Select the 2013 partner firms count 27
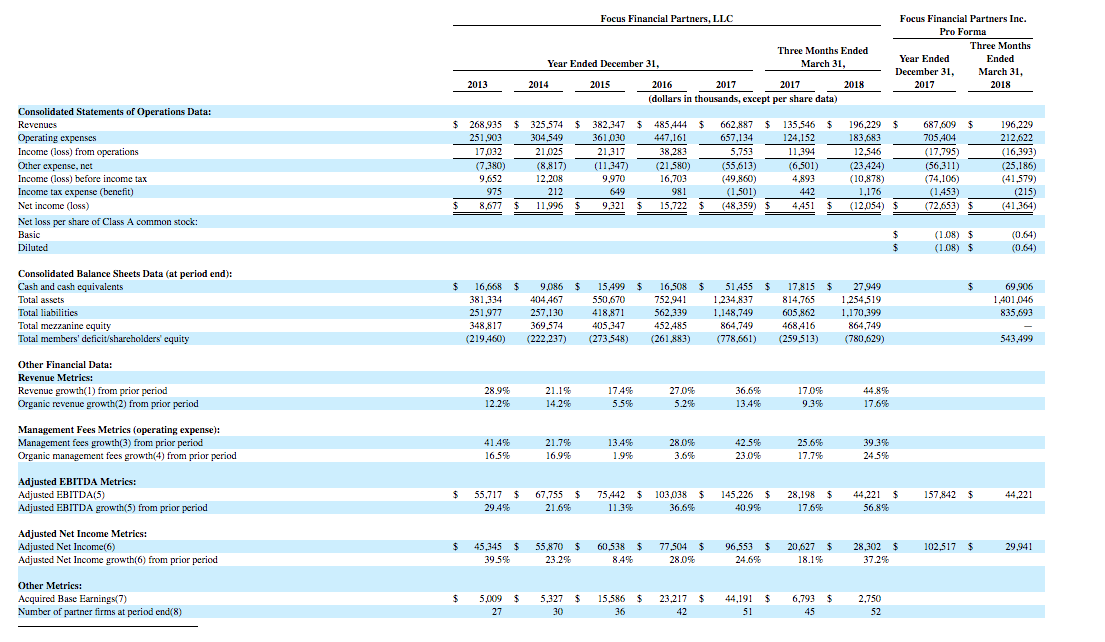The width and height of the screenshot is (1105, 642). point(497,612)
